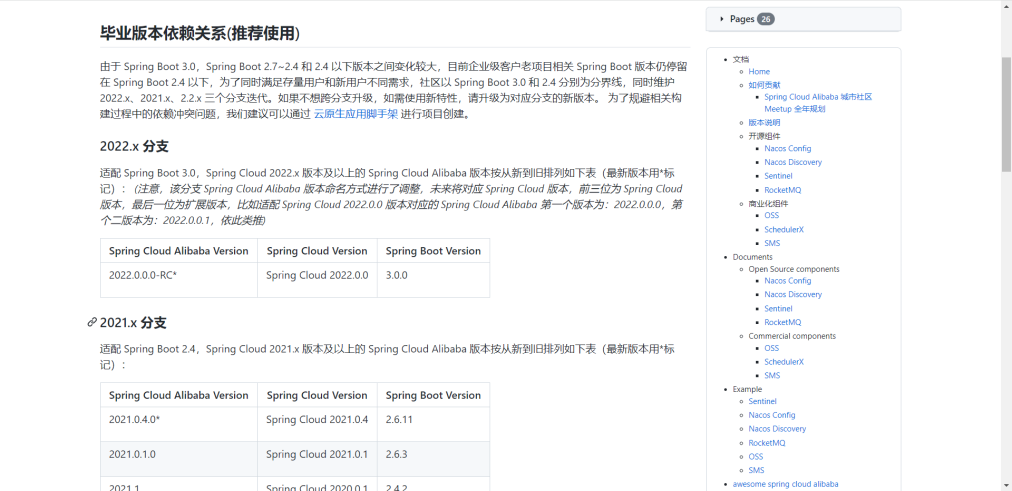Image resolution: width=1012 pixels, height=491 pixels.
Task: Click the 2022.0.0.0-RC* table cell
Action: [x=179, y=280]
